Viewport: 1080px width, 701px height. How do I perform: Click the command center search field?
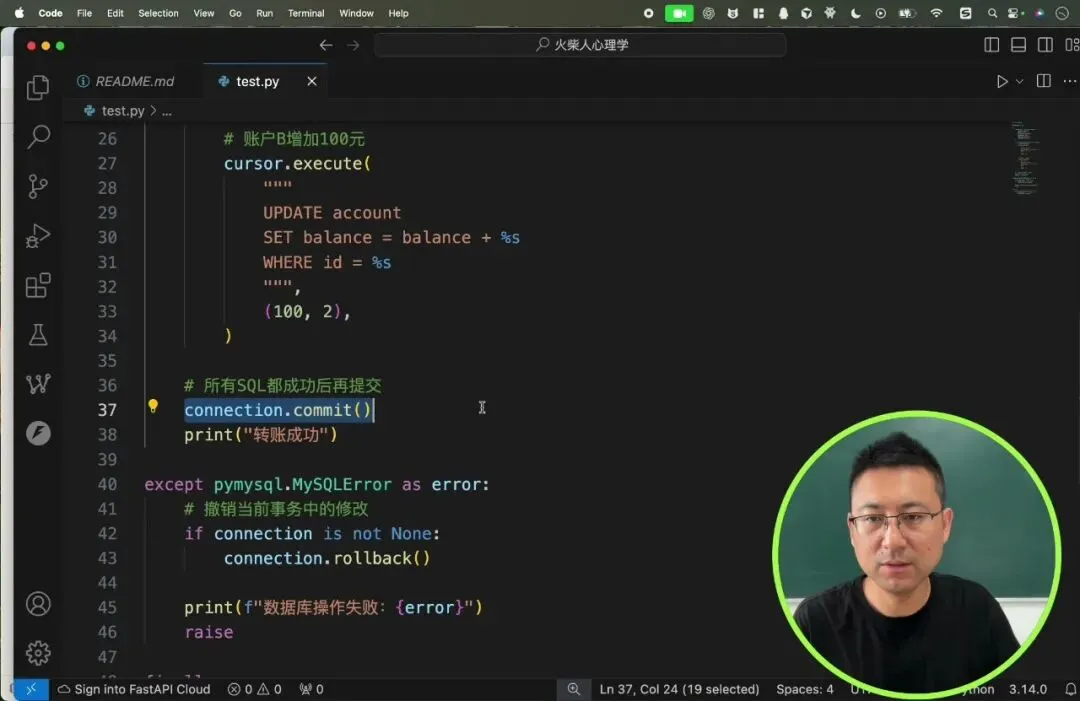[580, 45]
